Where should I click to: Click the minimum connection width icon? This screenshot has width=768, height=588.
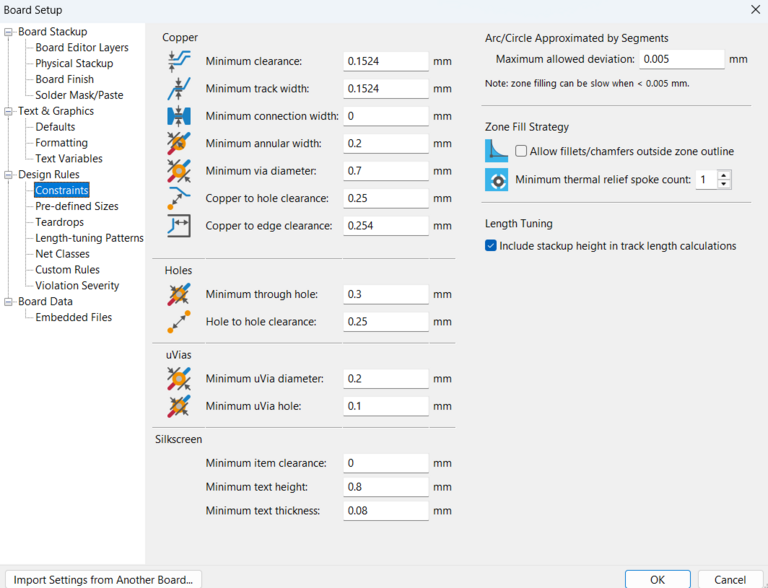179,116
